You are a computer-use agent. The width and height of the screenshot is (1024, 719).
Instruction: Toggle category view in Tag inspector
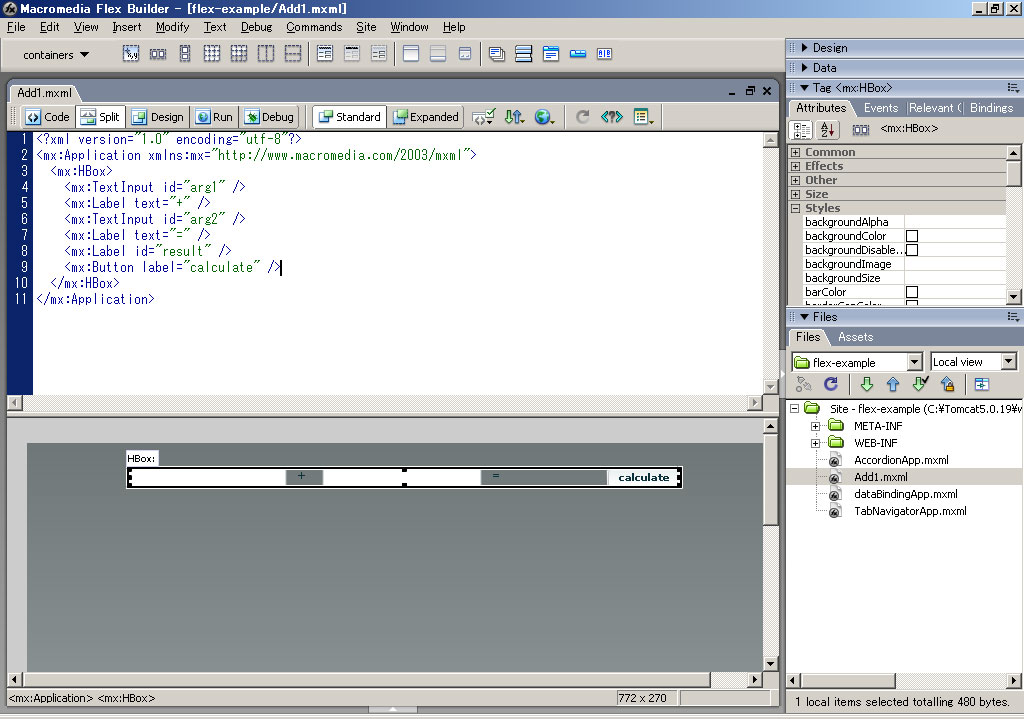[801, 129]
